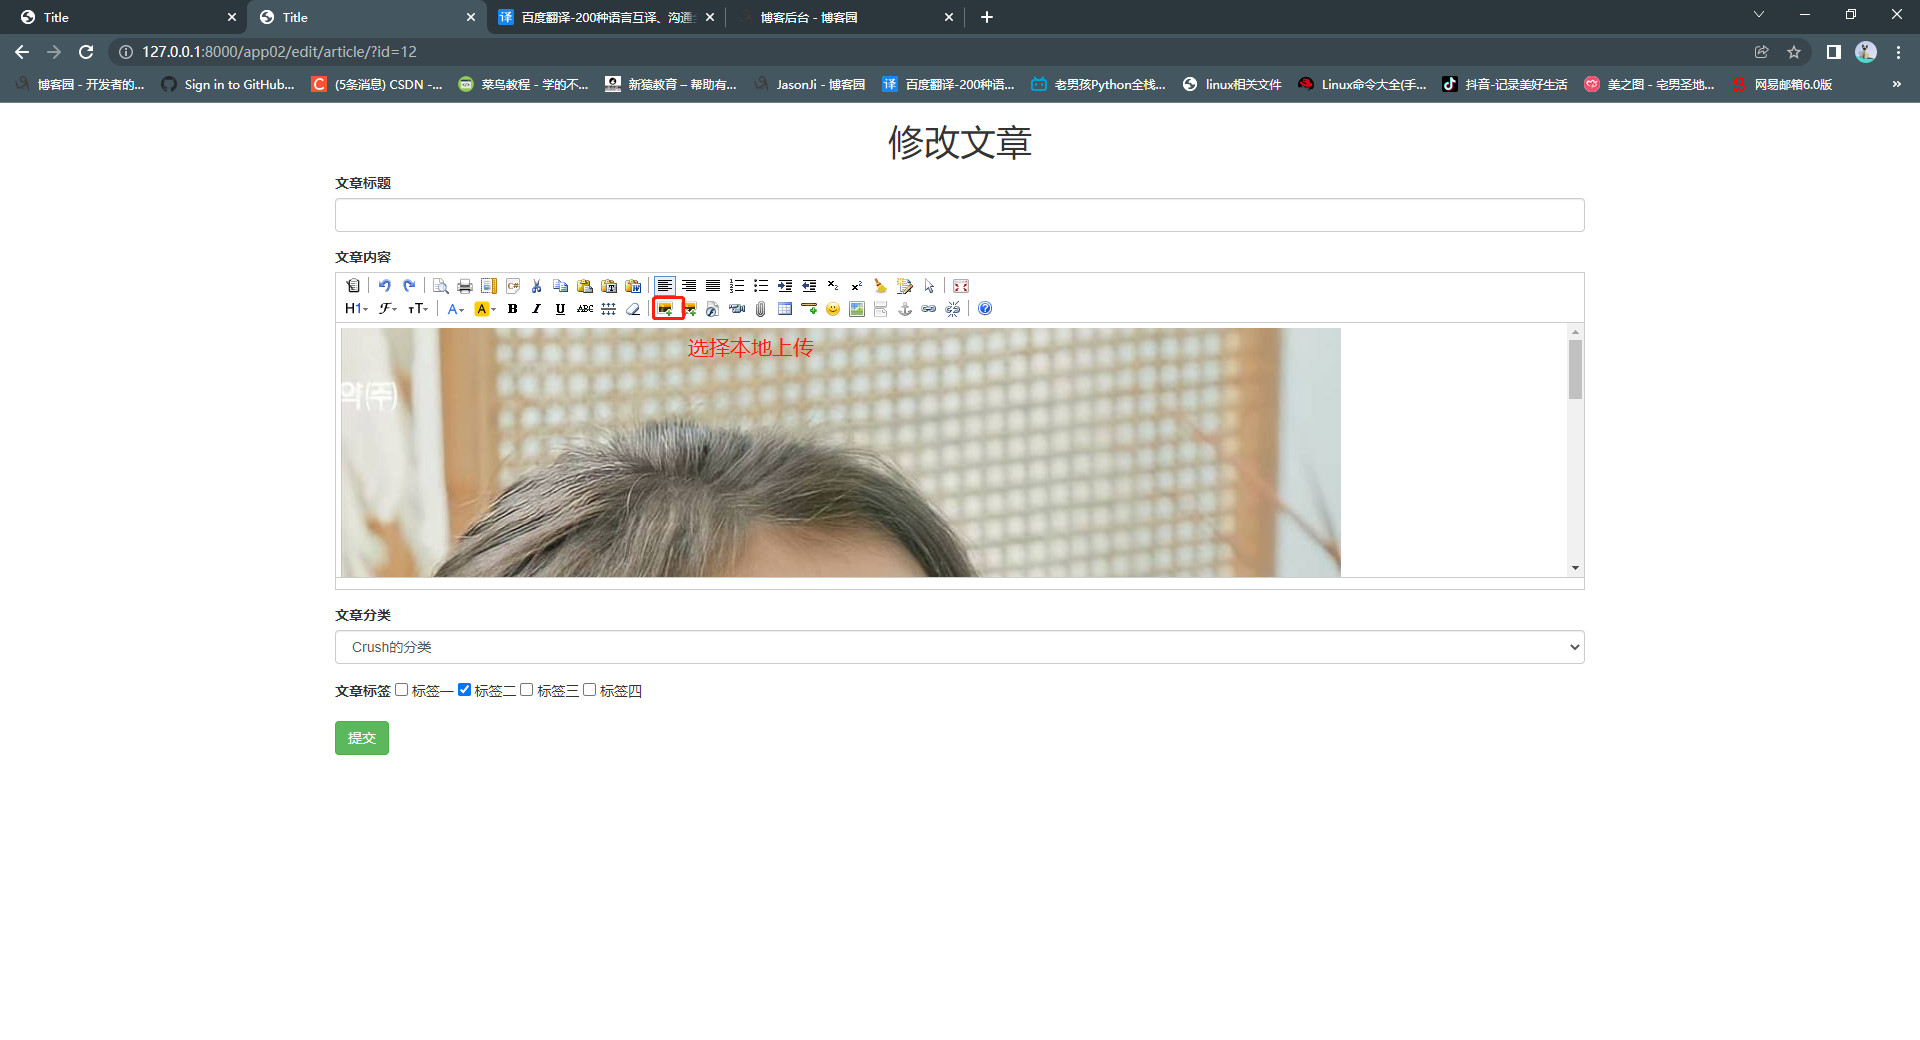This screenshot has height=1040, width=1920.
Task: Switch to the 博客后台 - 博客园 tab
Action: click(x=845, y=17)
